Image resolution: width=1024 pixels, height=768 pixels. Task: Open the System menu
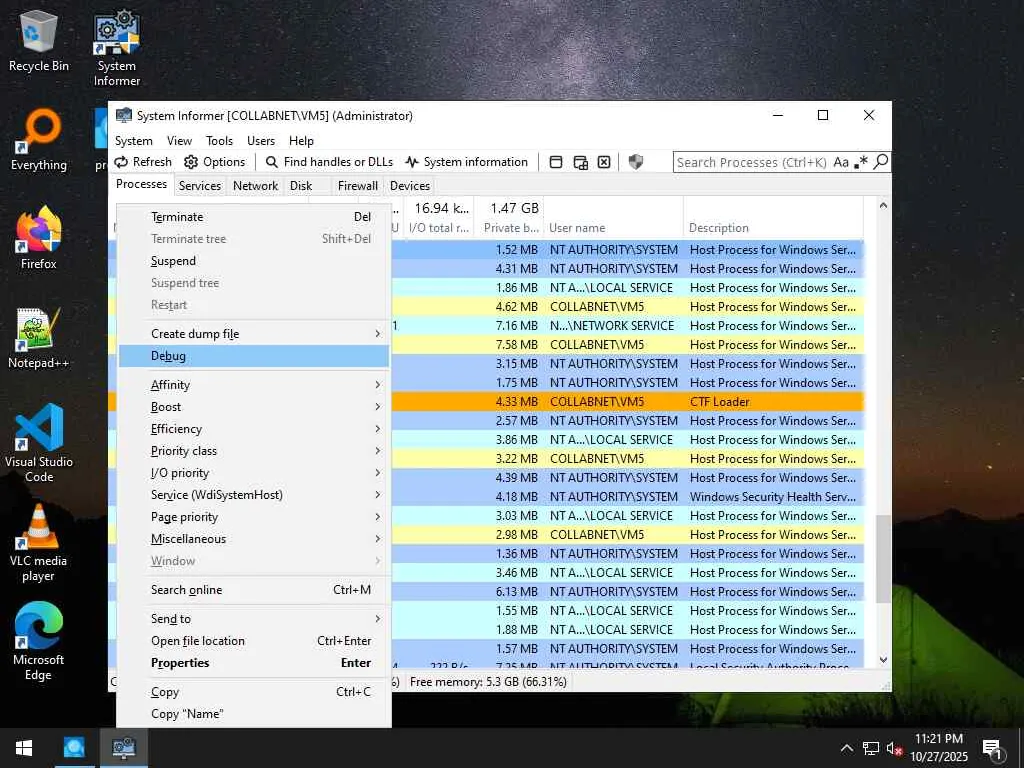134,141
